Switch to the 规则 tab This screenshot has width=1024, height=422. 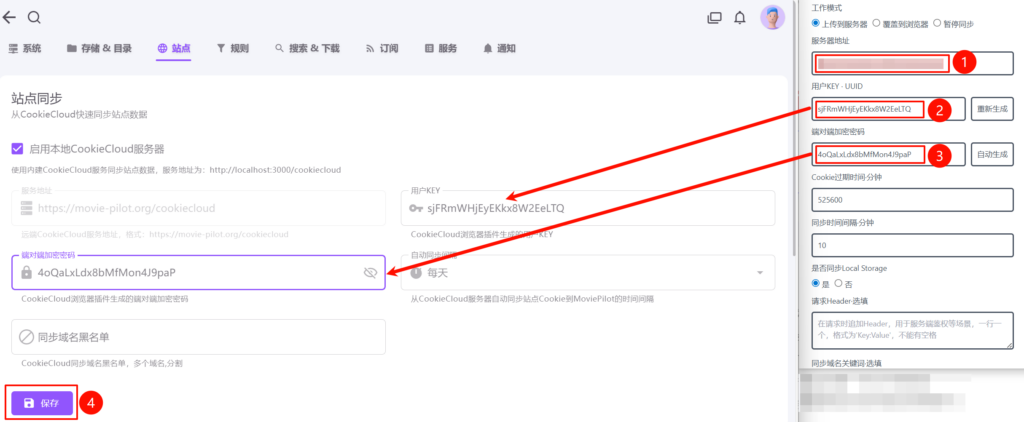(x=232, y=48)
